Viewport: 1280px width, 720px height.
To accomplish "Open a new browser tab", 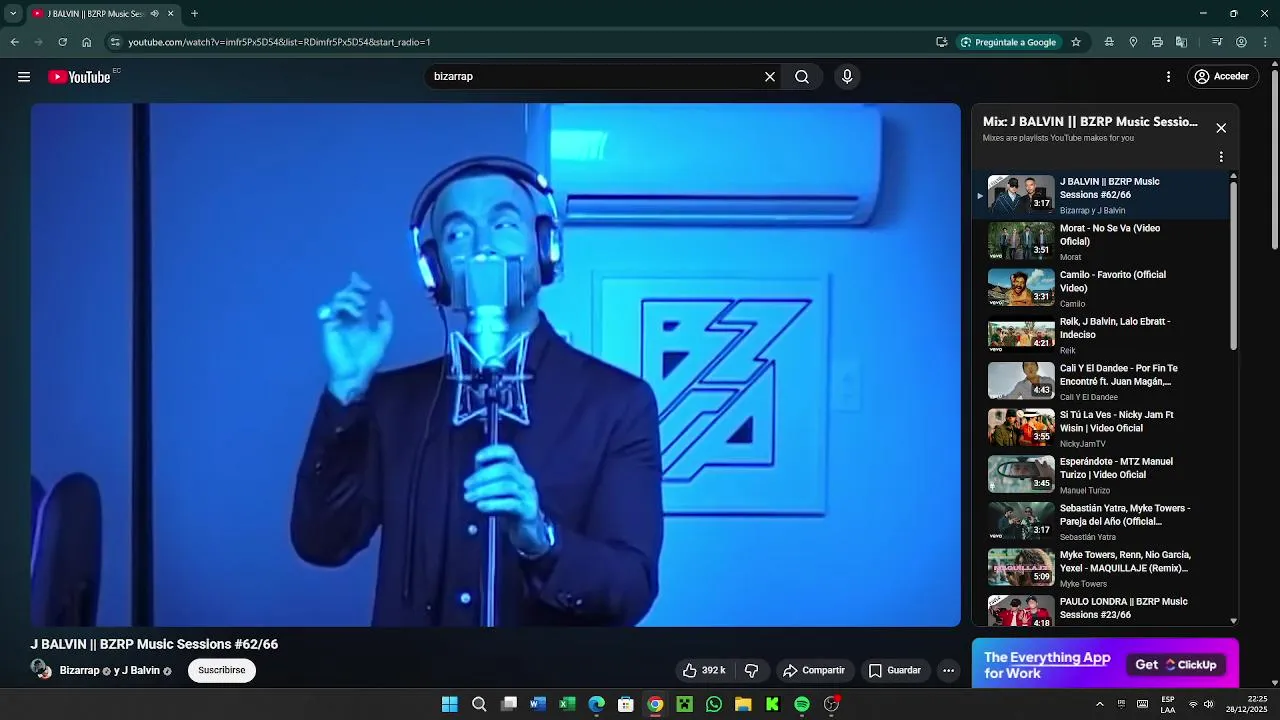I will pos(194,14).
